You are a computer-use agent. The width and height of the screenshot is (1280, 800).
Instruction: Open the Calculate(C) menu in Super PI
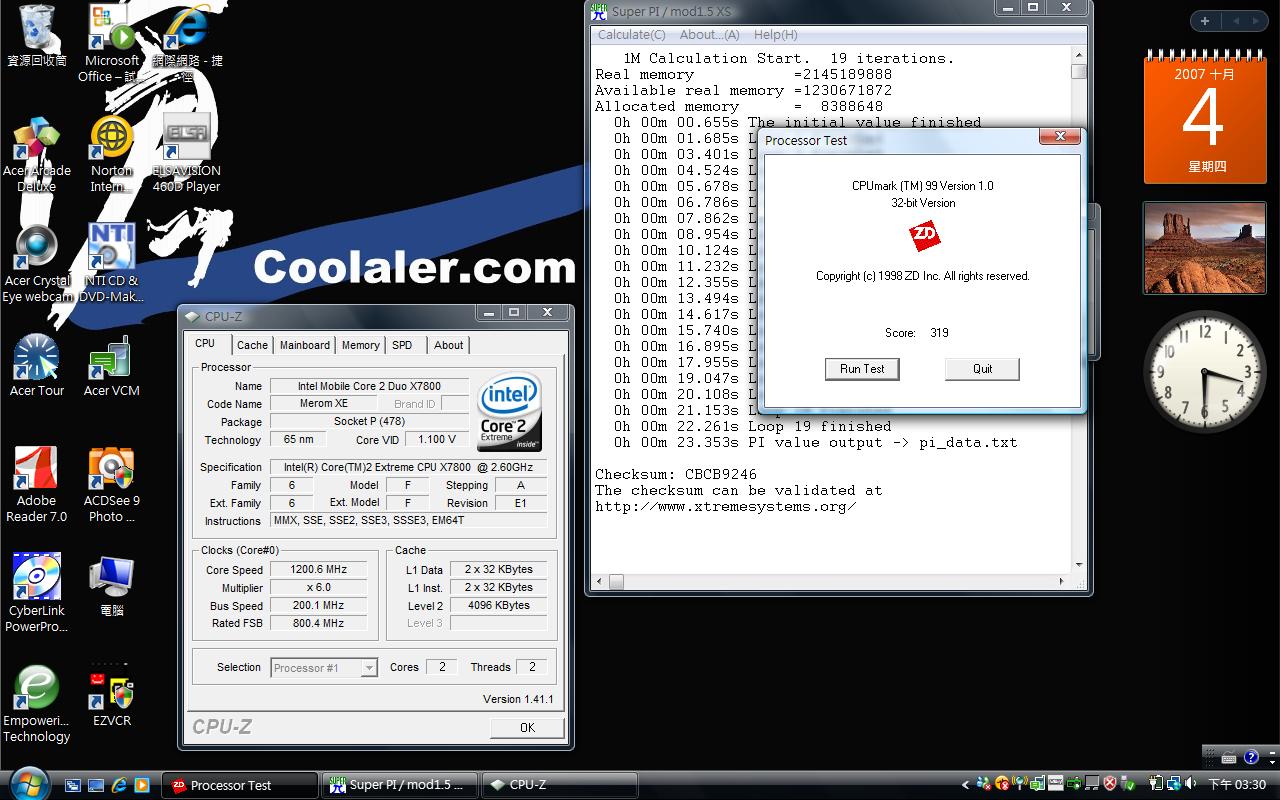632,34
